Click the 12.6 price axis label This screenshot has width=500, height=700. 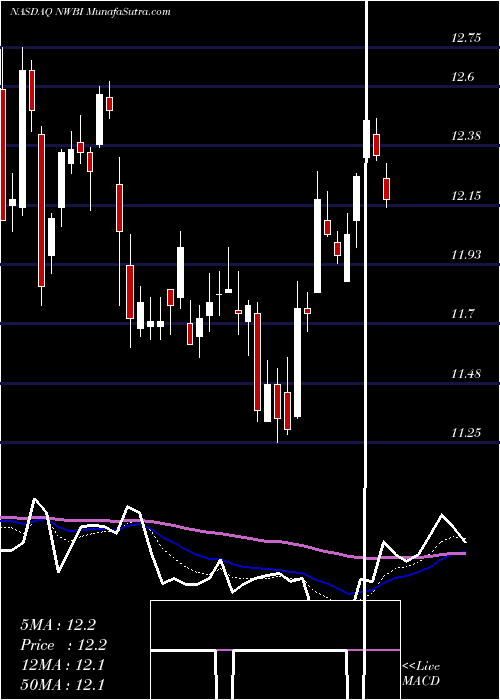462,77
